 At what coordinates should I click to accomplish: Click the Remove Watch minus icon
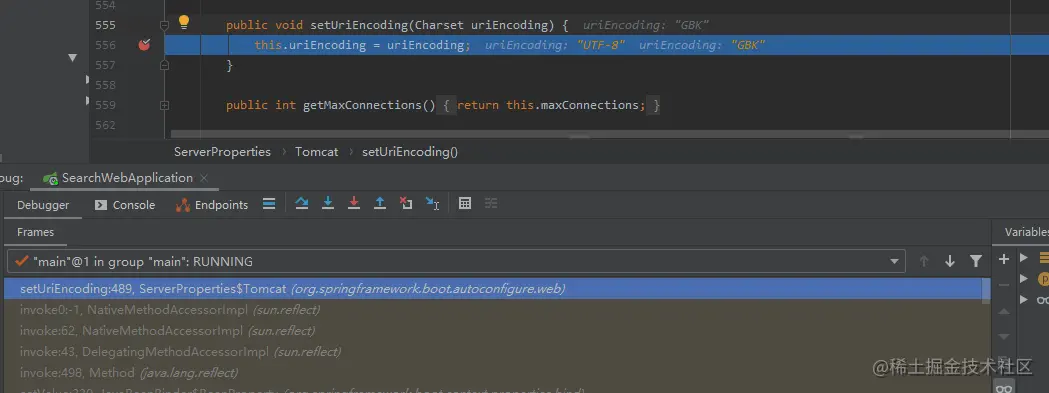click(x=1004, y=285)
